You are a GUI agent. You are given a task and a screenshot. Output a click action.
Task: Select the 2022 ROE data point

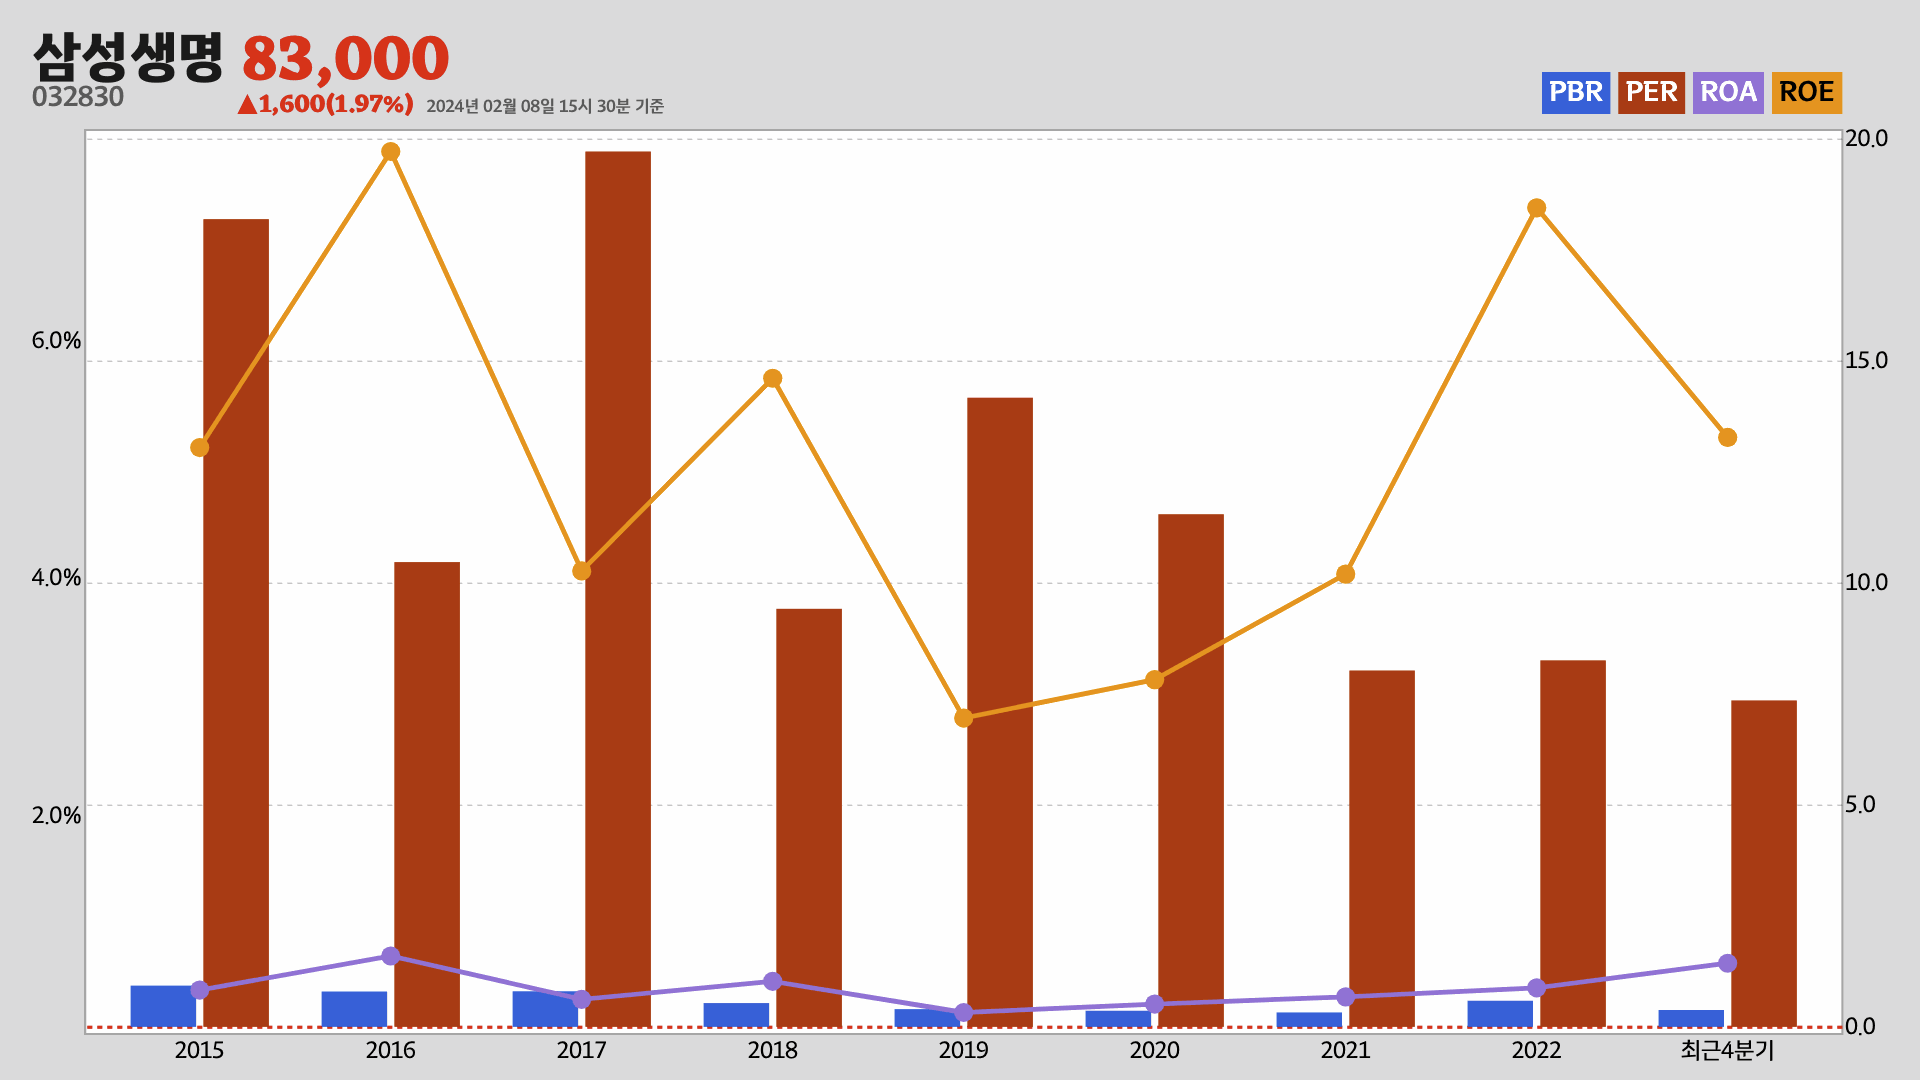[x=1537, y=208]
